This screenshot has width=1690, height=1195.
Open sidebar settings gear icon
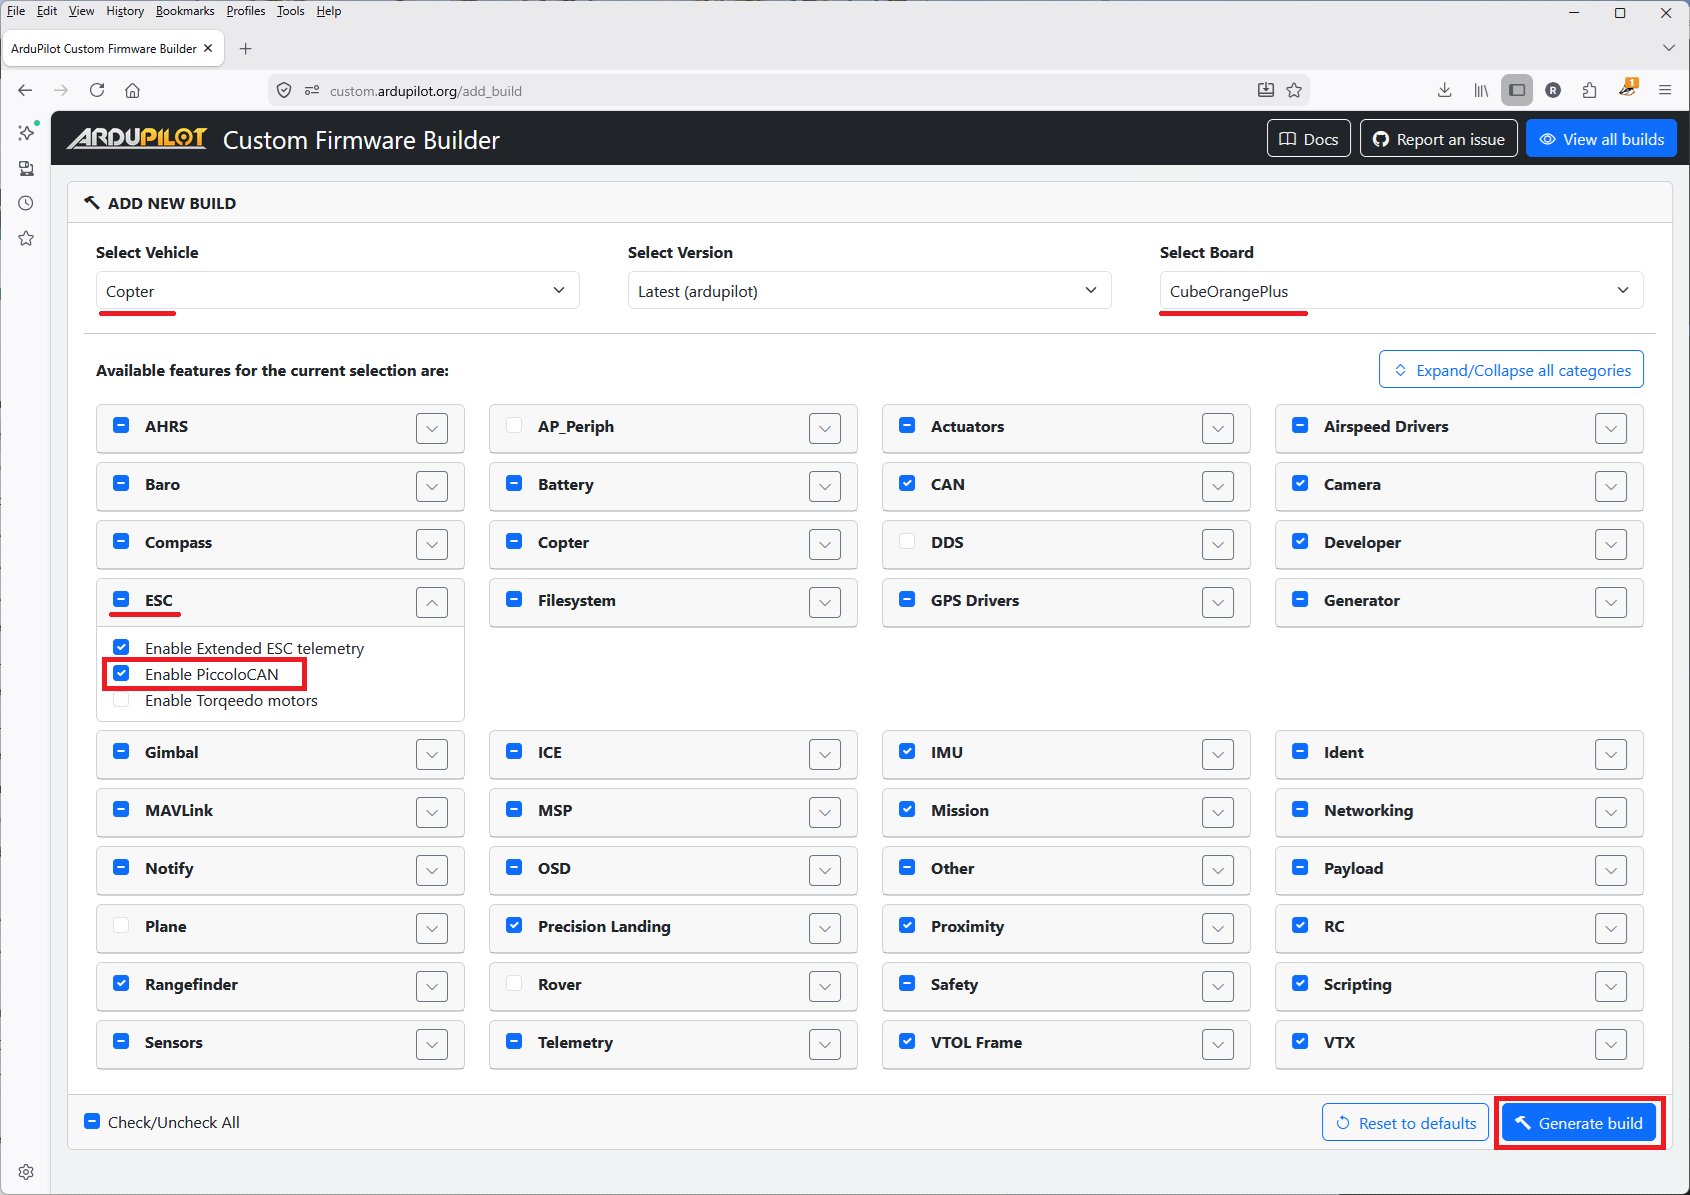(x=26, y=1172)
